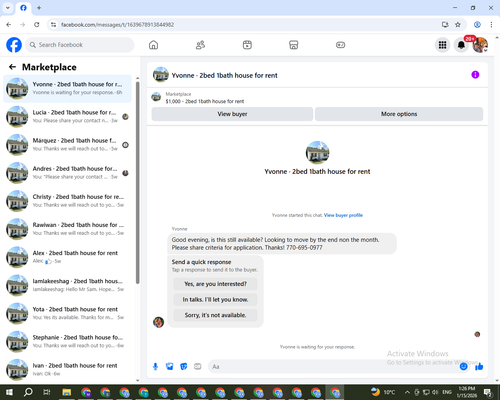Image resolution: width=500 pixels, height=400 pixels.
Task: Click the address bar URL
Action: pyautogui.click(x=117, y=25)
